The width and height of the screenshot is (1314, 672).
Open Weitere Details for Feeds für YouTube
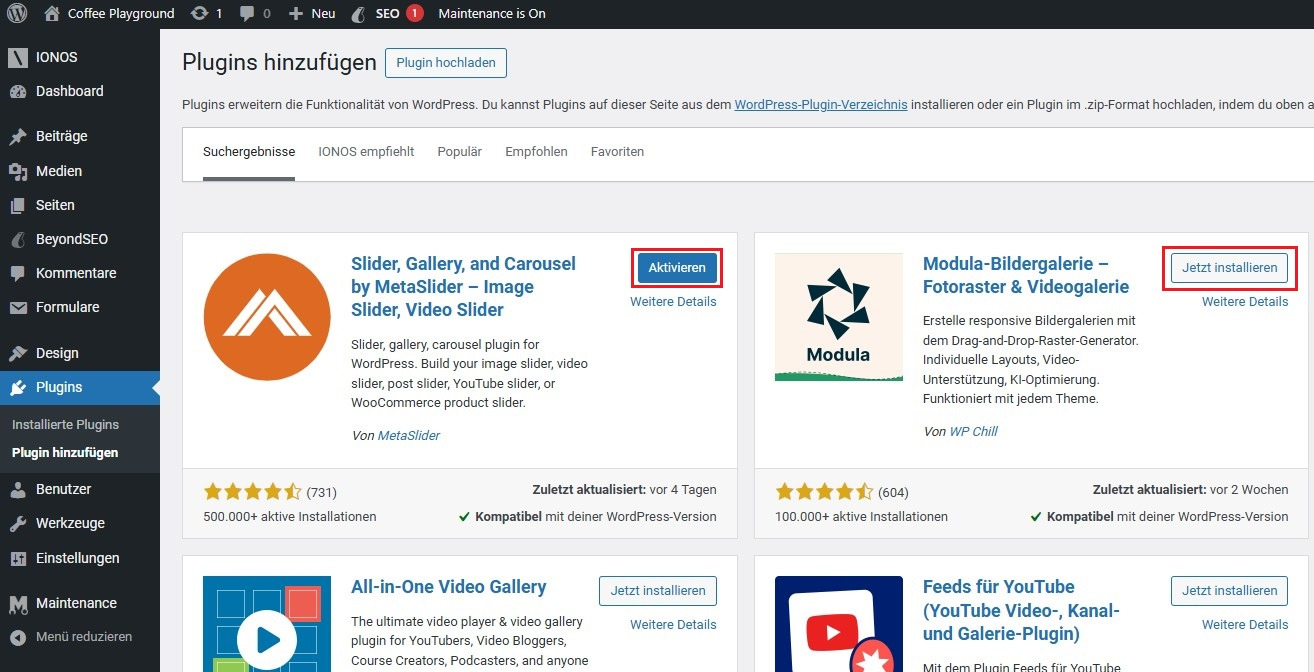[x=1245, y=624]
